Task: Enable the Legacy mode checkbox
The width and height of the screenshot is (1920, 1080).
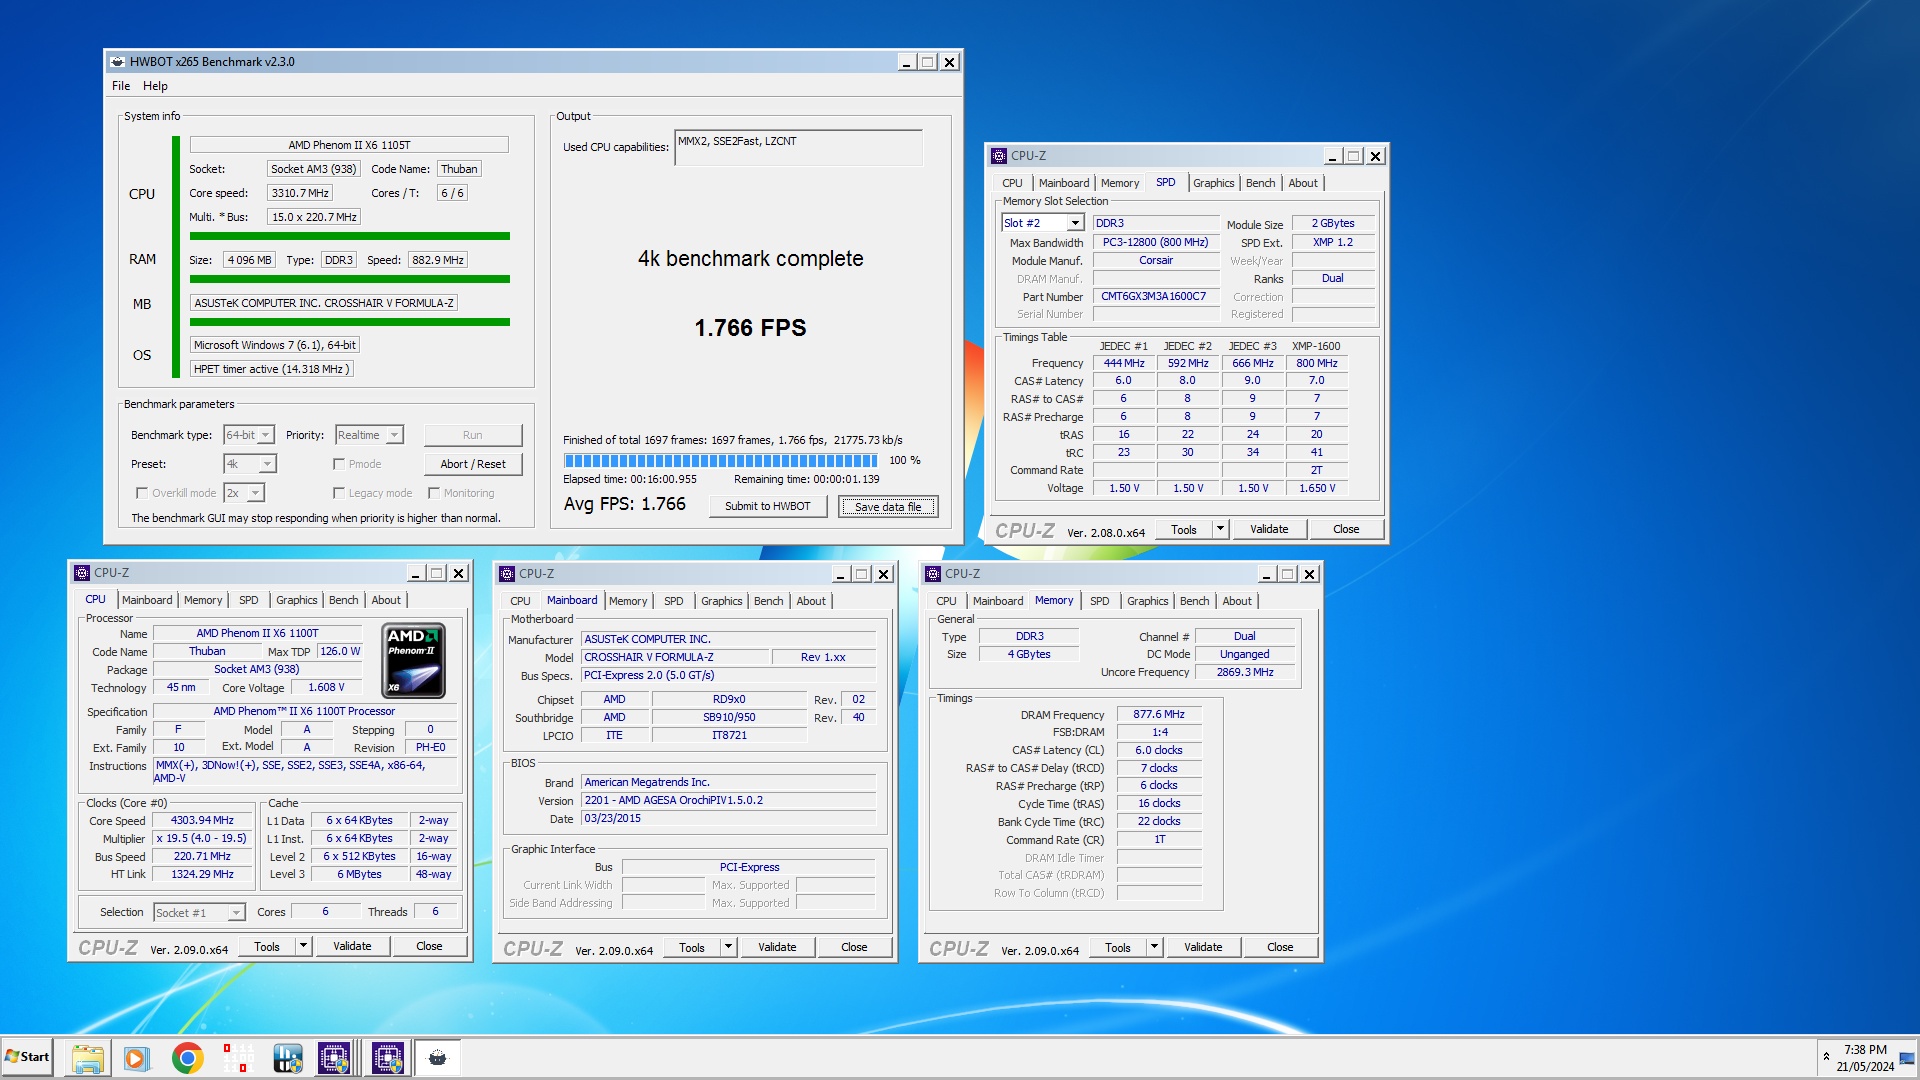Action: (339, 493)
